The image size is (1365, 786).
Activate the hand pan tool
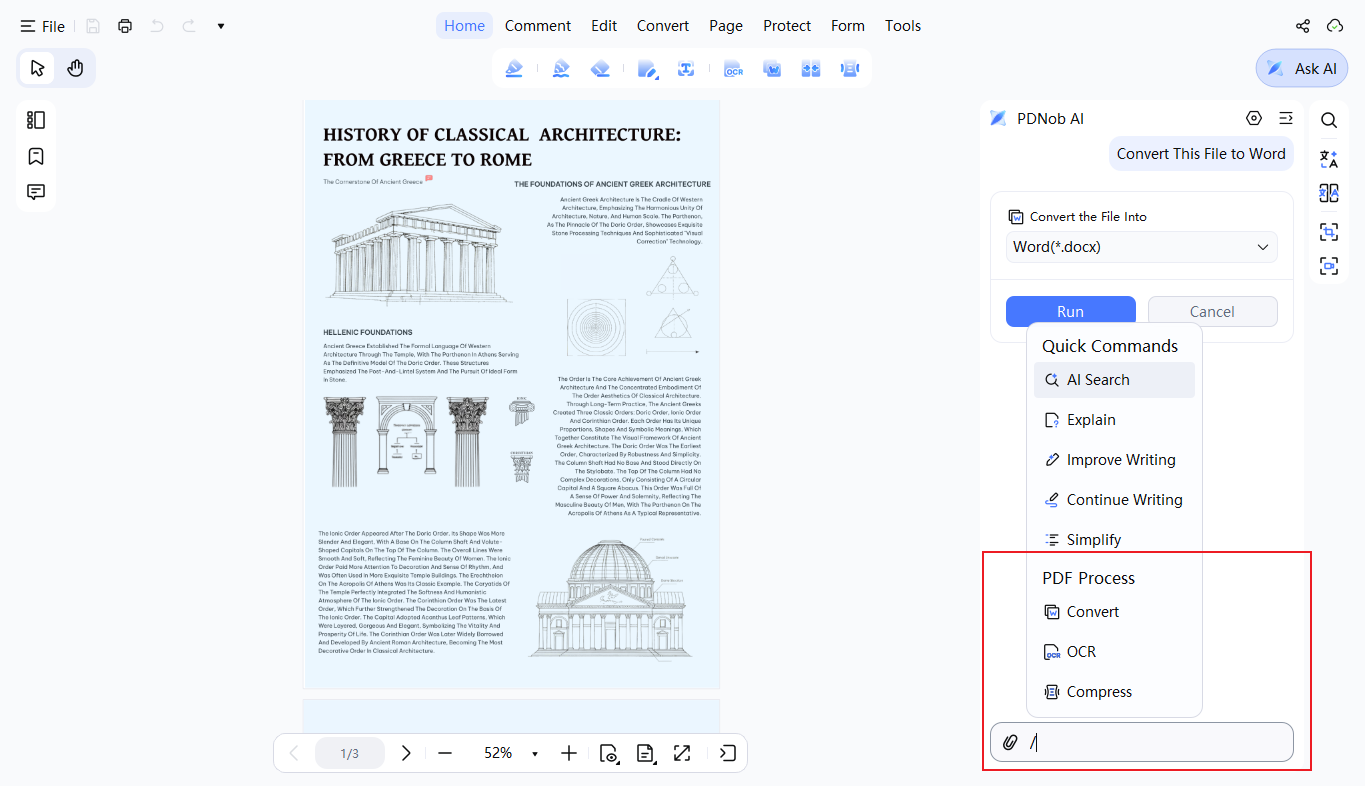pos(75,68)
